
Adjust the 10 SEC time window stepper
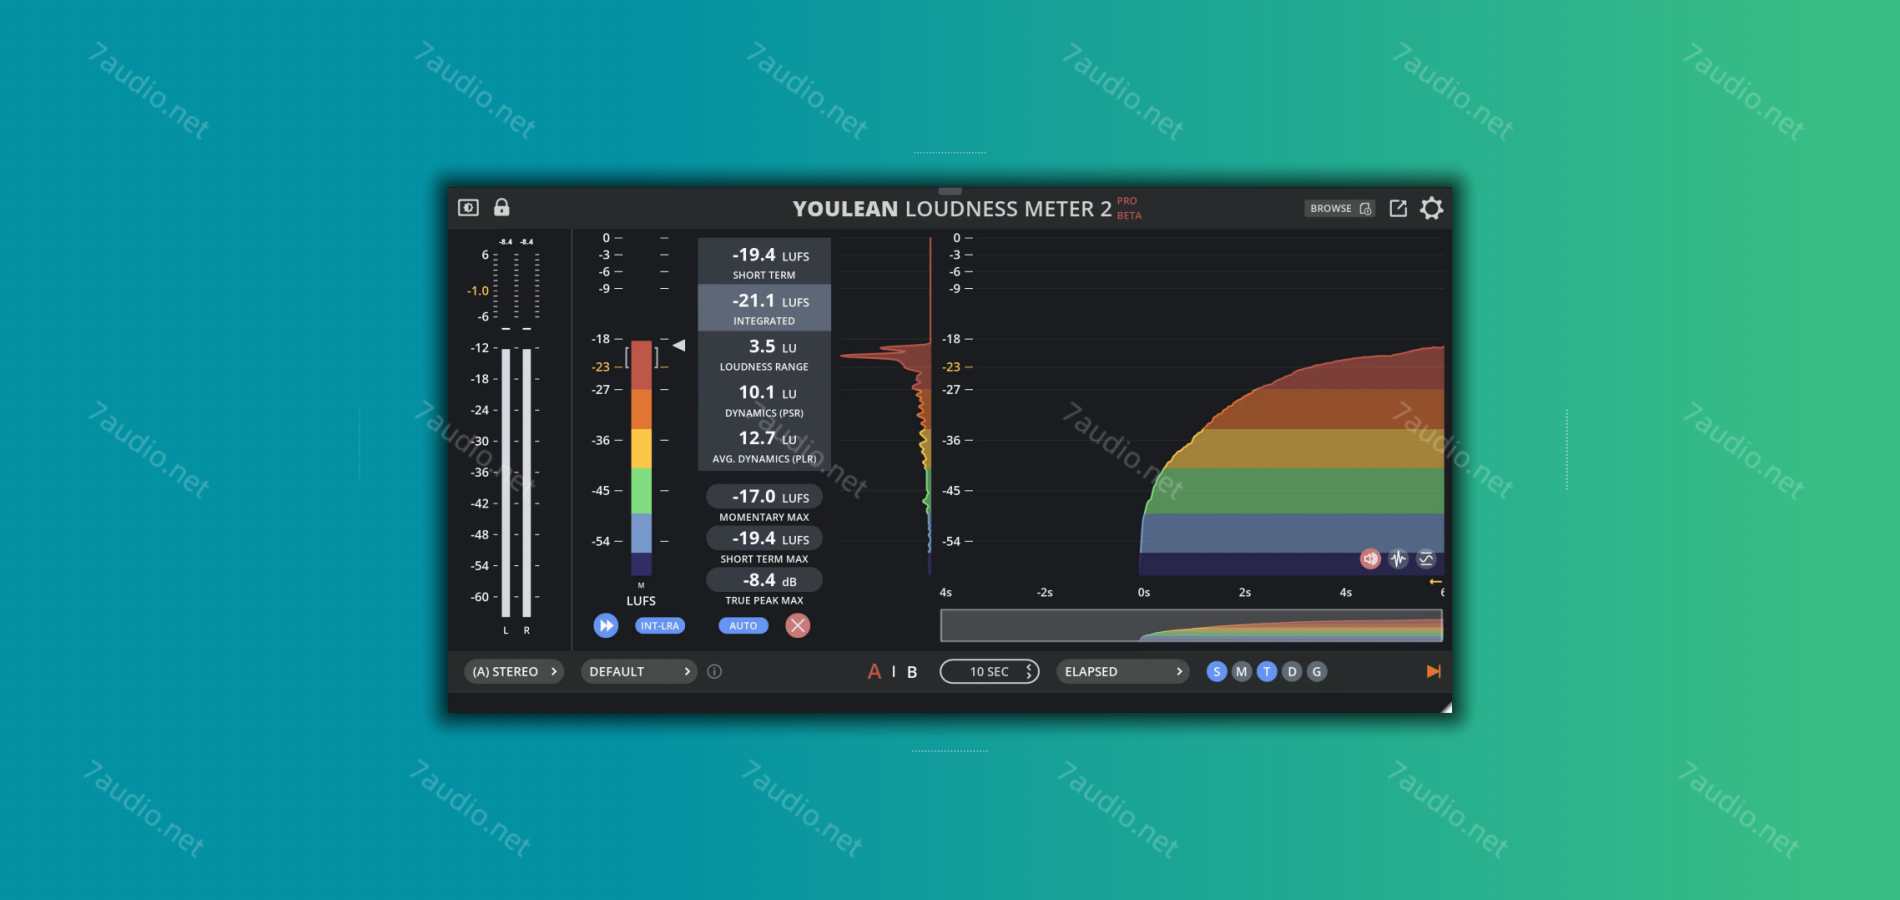coord(989,672)
